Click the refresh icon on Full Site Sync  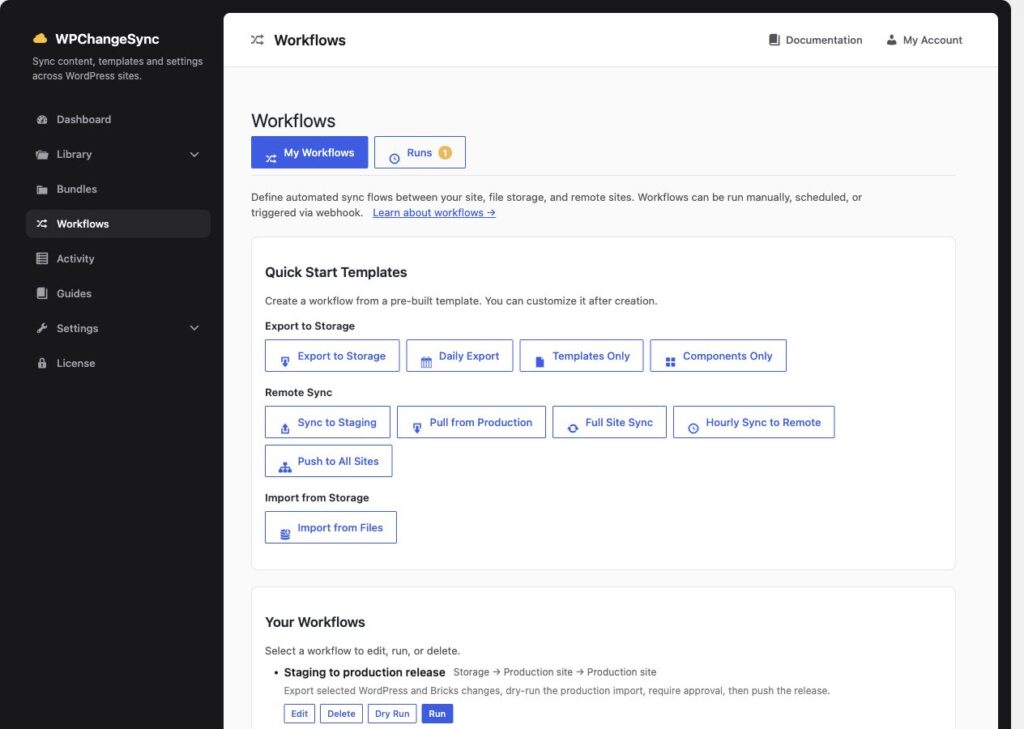[x=573, y=428]
